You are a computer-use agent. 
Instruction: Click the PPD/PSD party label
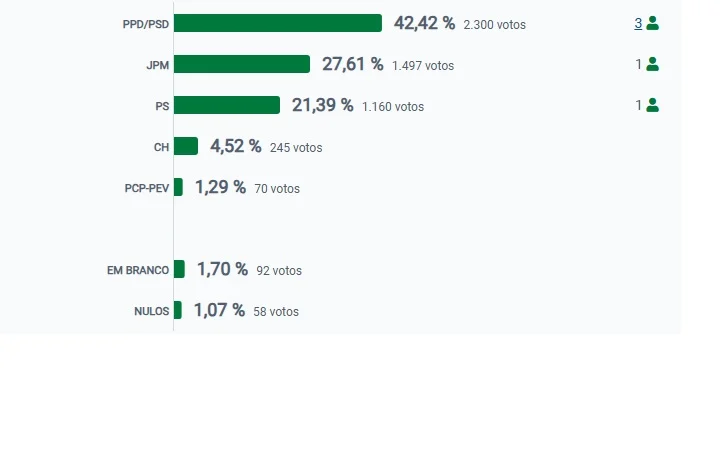[145, 25]
